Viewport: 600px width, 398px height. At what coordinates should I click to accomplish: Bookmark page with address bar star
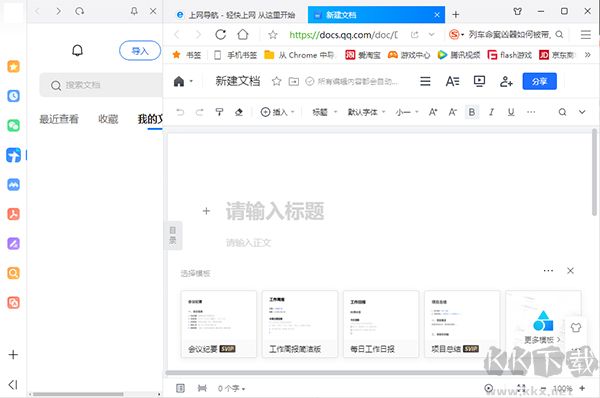(272, 35)
